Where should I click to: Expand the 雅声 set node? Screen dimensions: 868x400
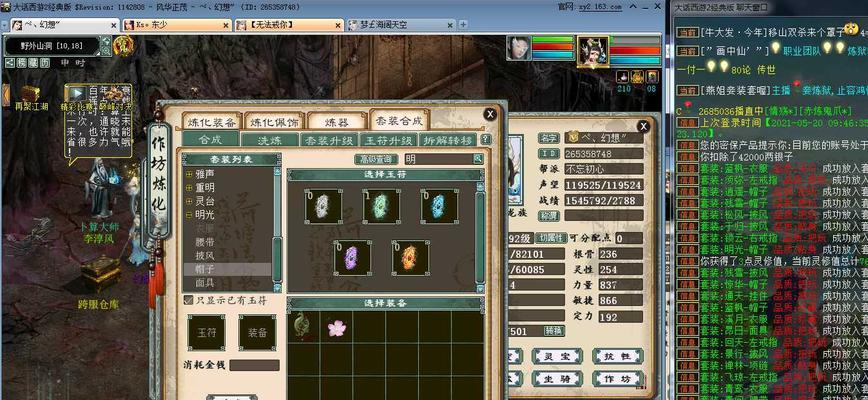coord(189,174)
